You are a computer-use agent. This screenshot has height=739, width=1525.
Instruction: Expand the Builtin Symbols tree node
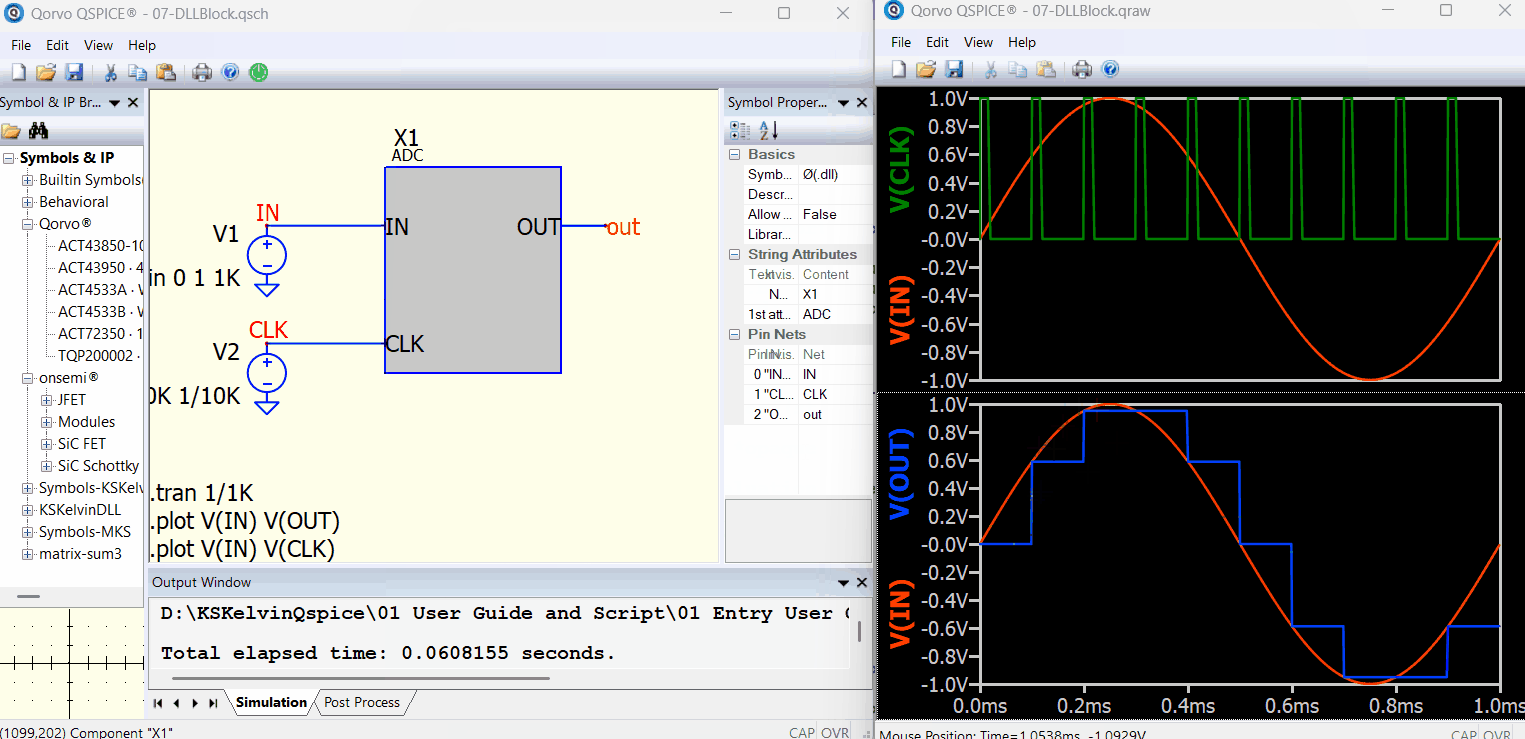tap(28, 180)
